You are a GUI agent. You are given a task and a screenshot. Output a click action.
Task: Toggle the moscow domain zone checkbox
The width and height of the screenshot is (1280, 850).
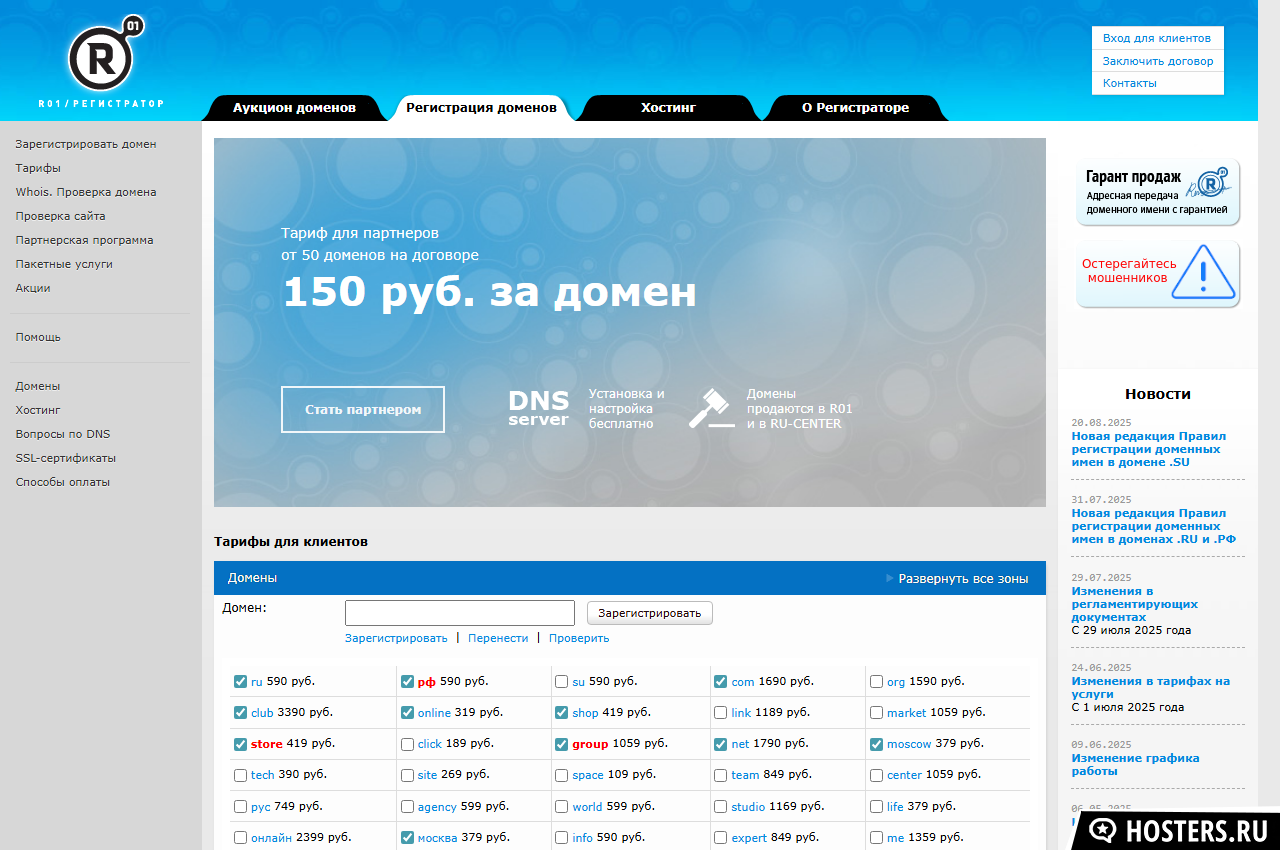(x=876, y=745)
